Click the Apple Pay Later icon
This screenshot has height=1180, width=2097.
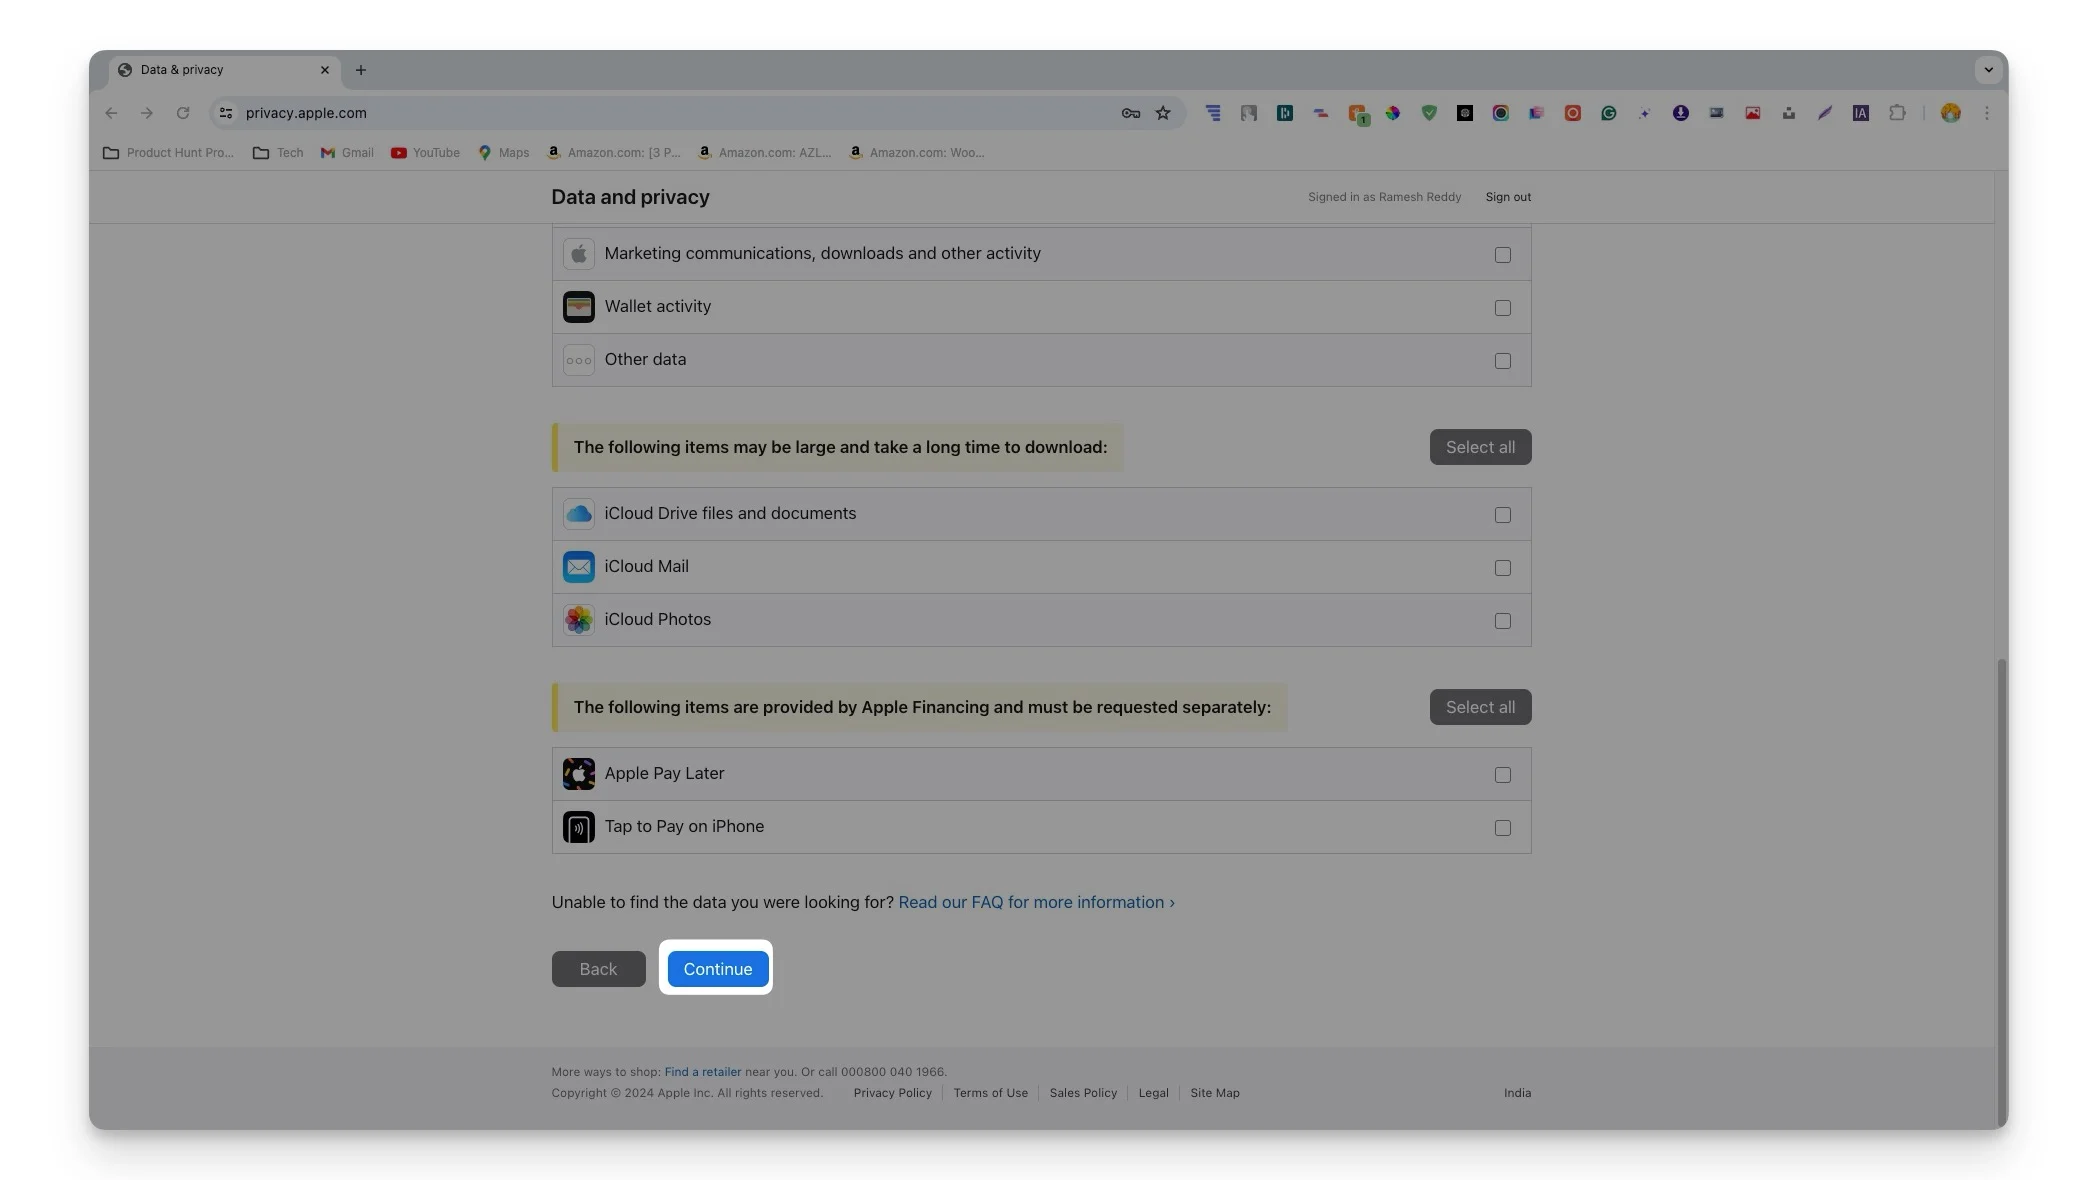[578, 774]
